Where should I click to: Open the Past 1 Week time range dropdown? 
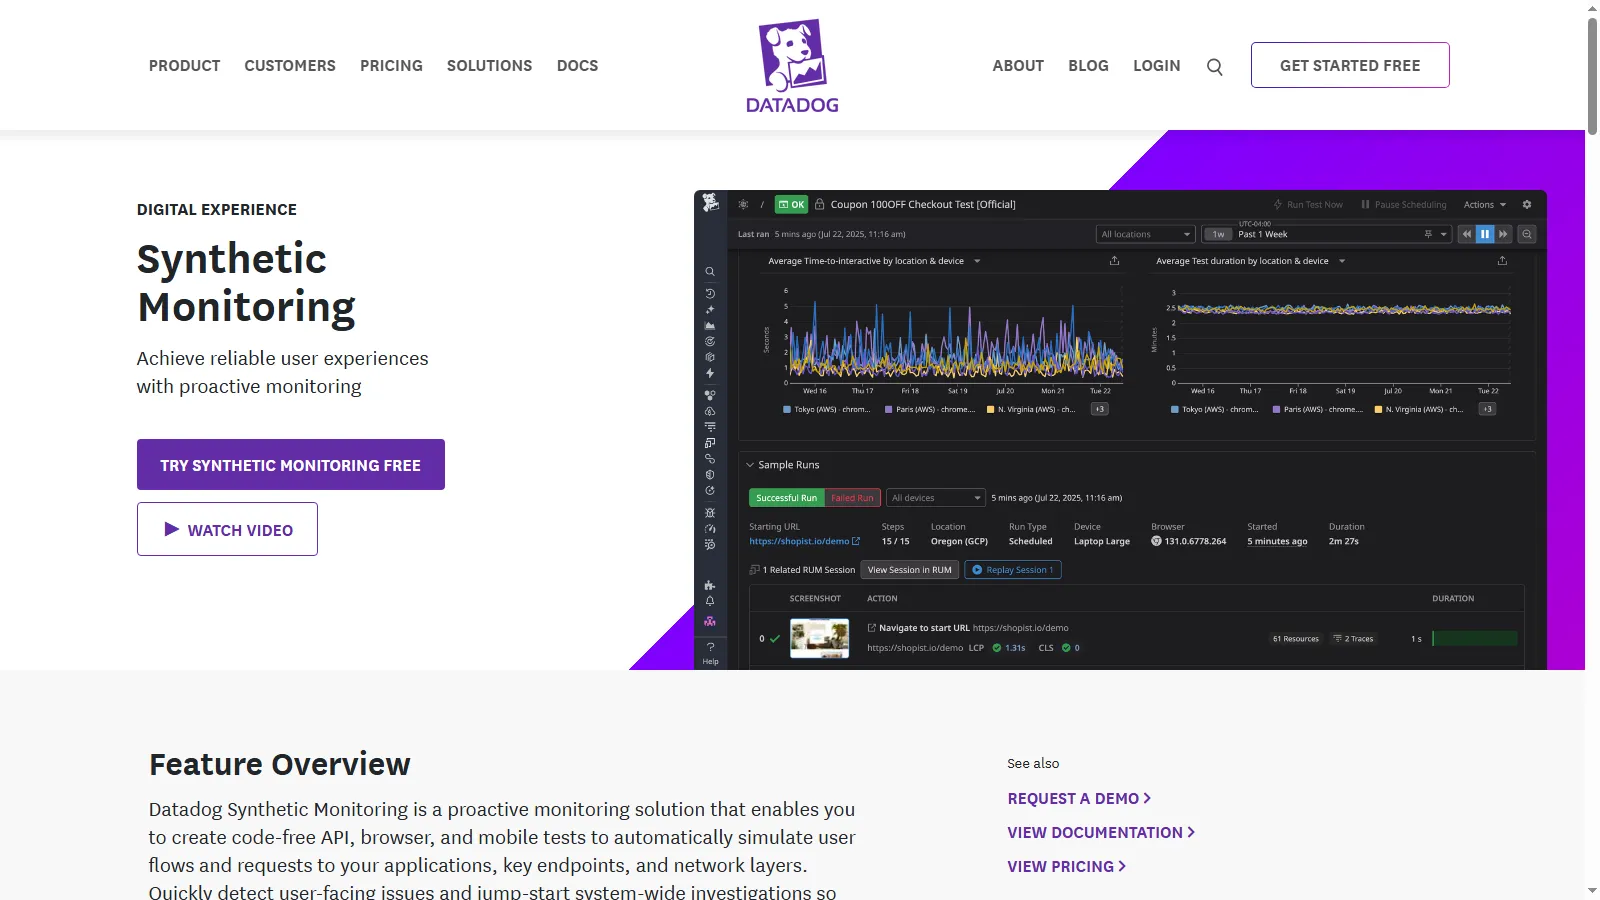1327,234
